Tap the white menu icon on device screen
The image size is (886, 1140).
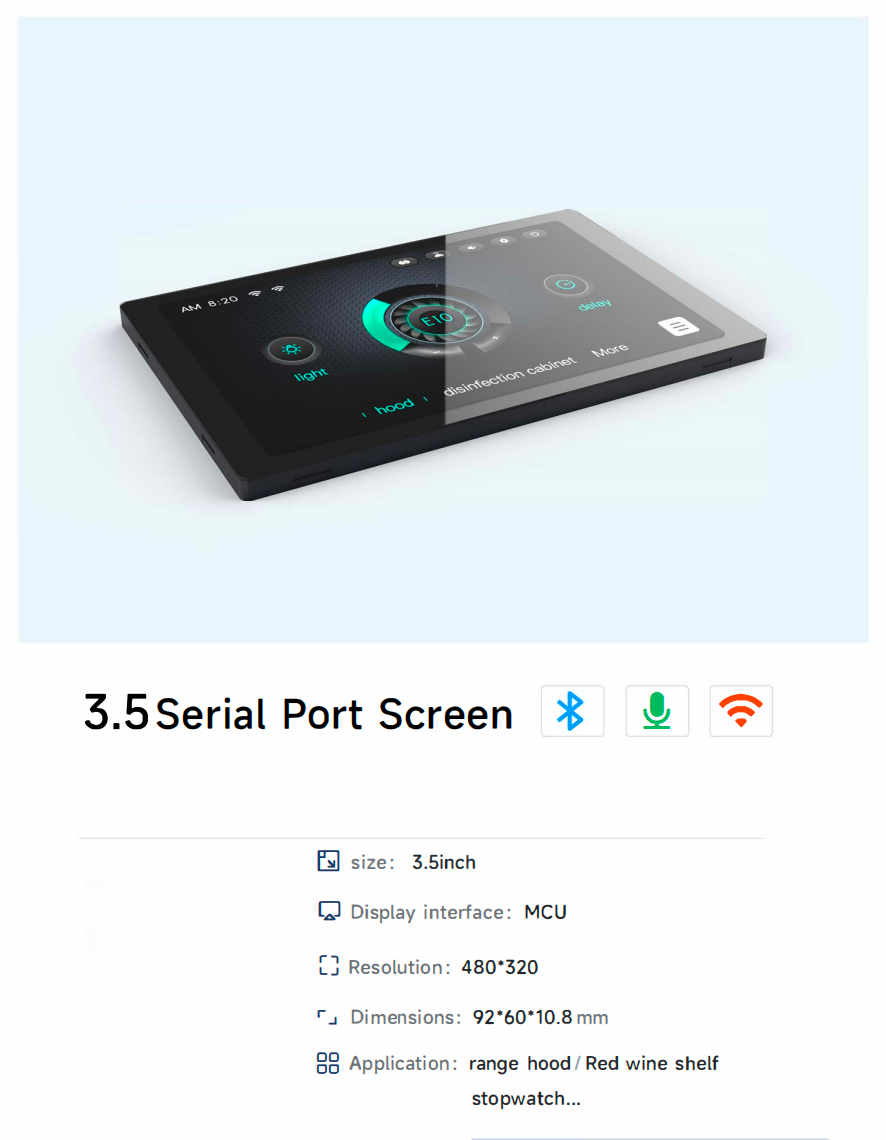[678, 326]
